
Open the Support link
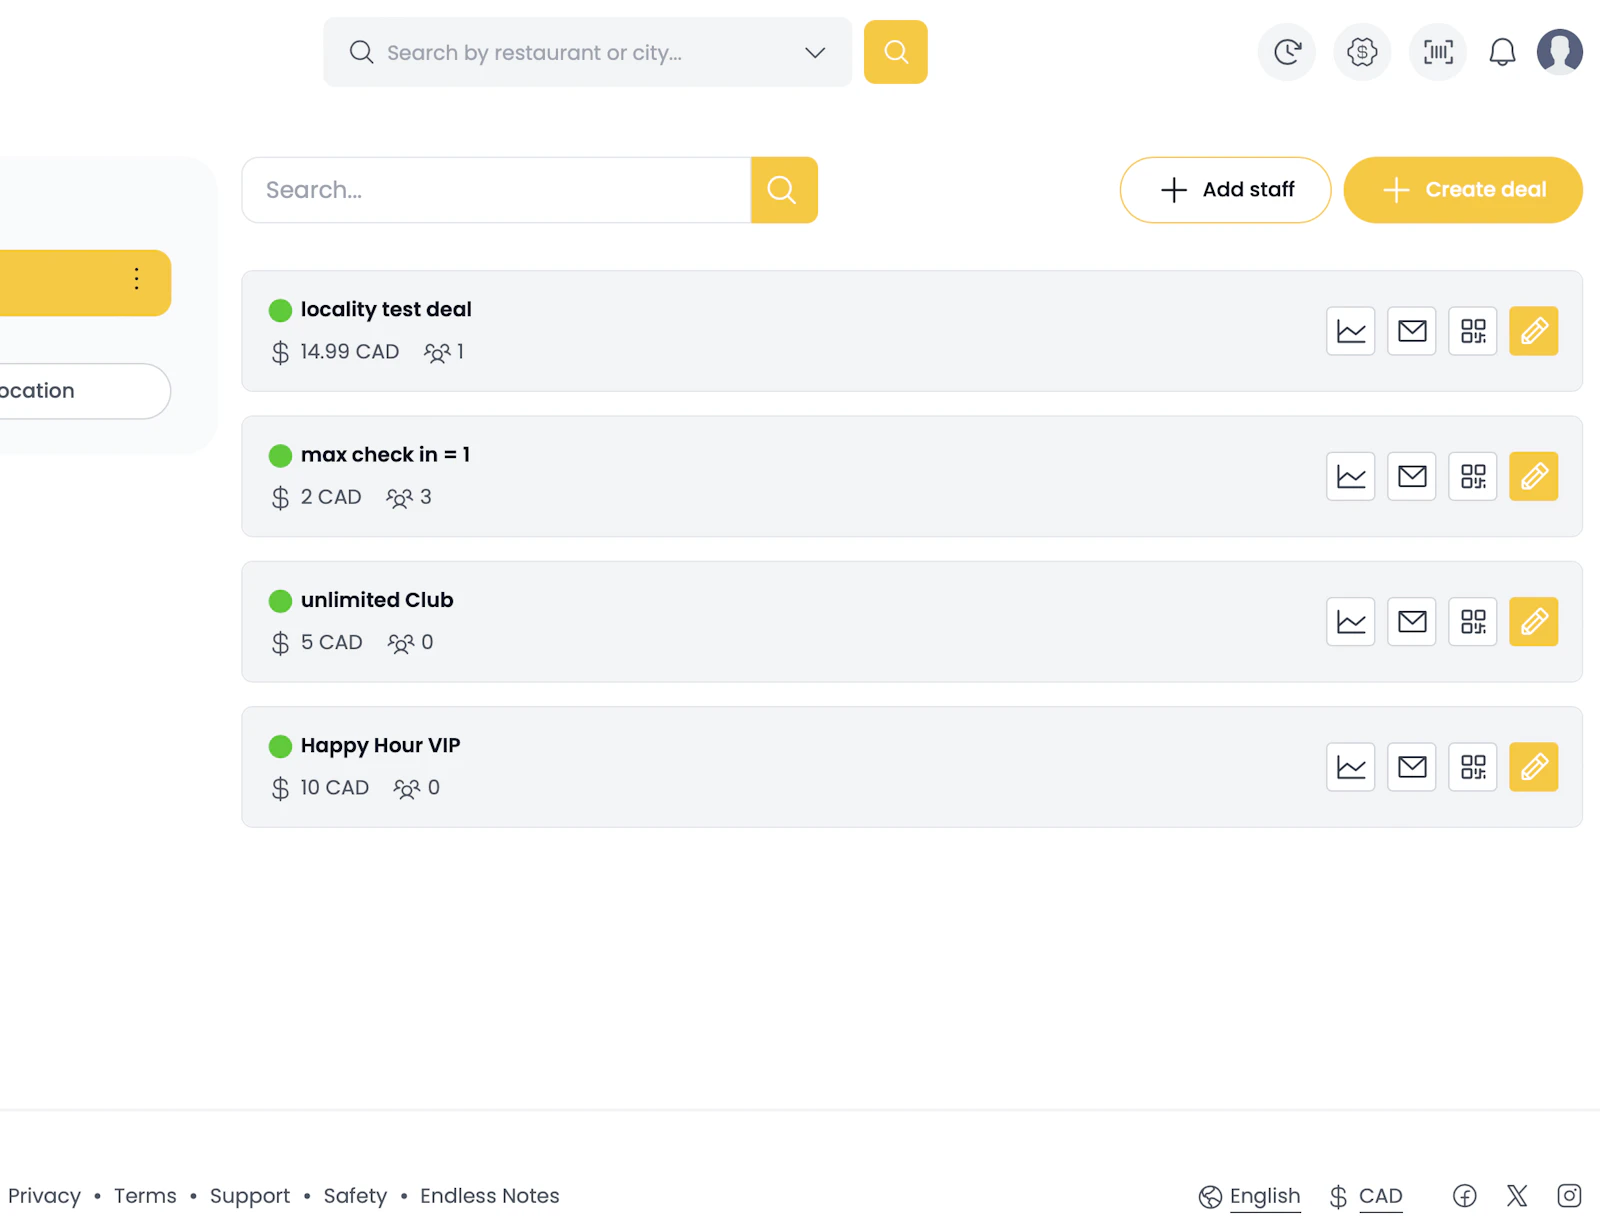point(250,1196)
